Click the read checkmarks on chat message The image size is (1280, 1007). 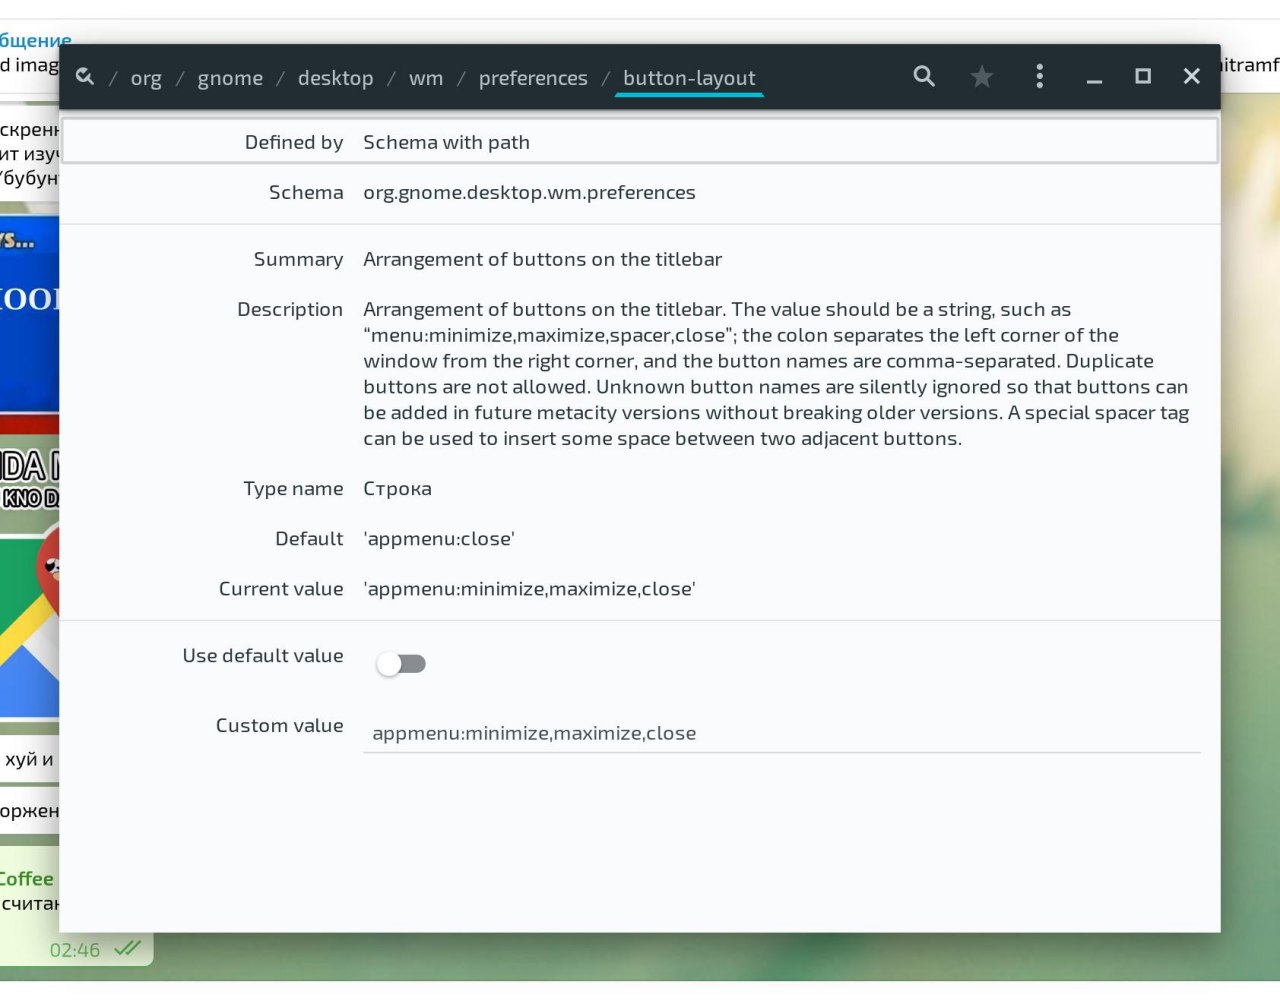tap(127, 948)
